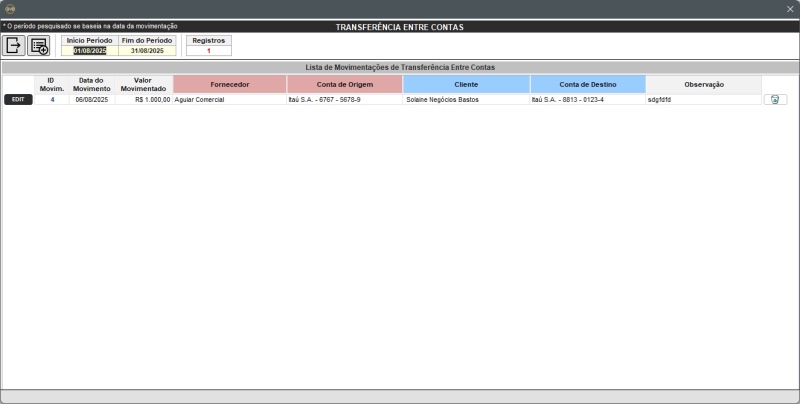The height and width of the screenshot is (404, 800).
Task: Click the 06/08/2025 movement date cell
Action: tap(91, 100)
